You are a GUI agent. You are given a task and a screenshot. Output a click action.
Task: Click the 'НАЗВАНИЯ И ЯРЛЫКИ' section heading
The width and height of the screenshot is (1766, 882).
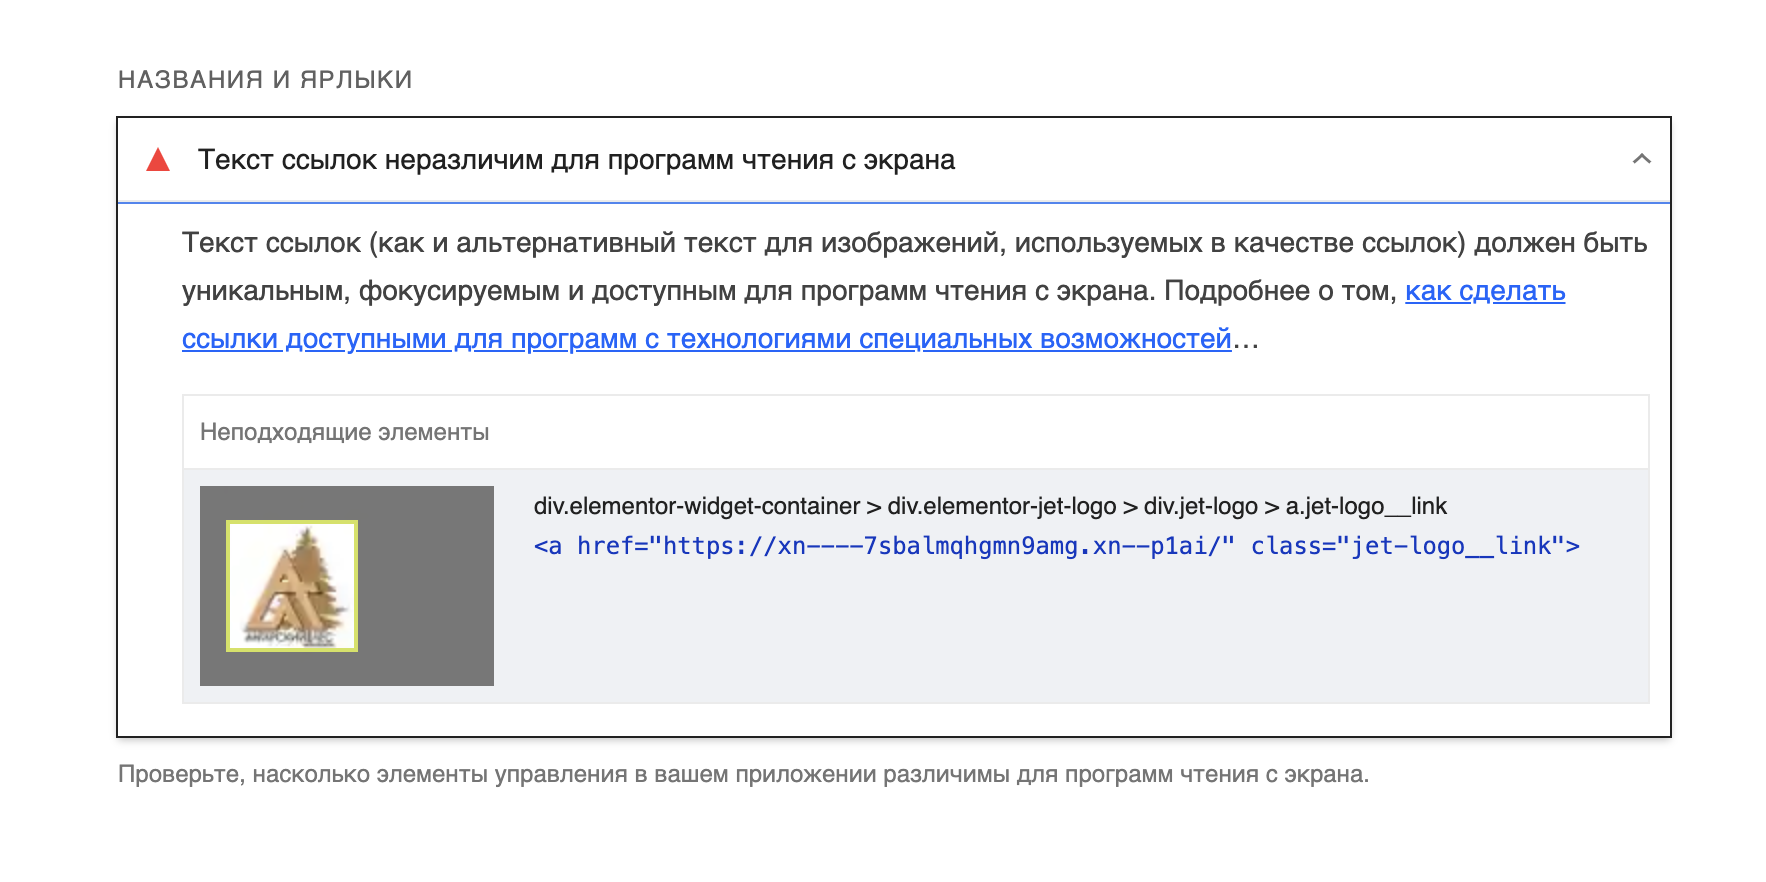[265, 80]
